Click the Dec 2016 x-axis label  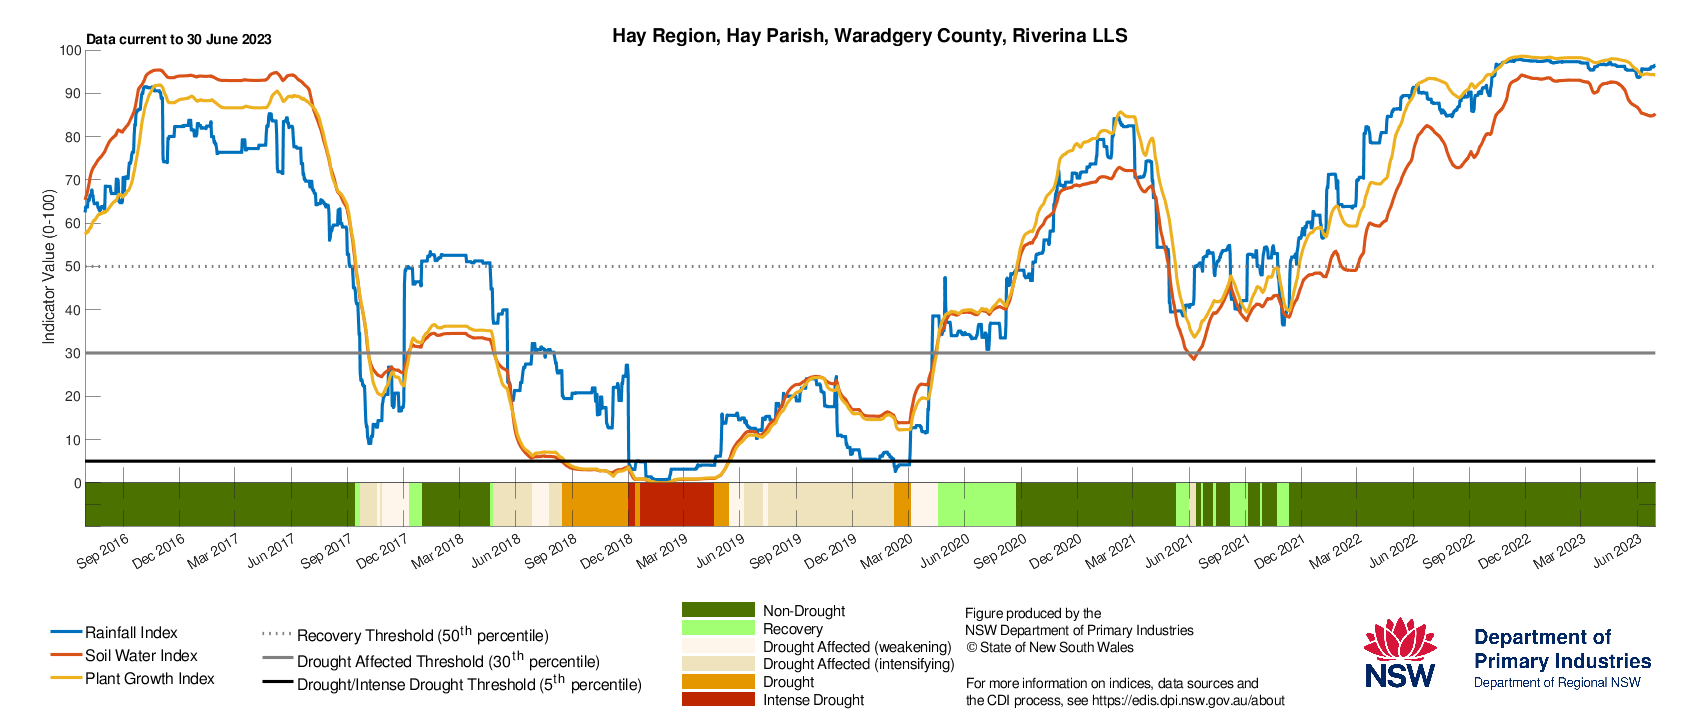click(158, 551)
